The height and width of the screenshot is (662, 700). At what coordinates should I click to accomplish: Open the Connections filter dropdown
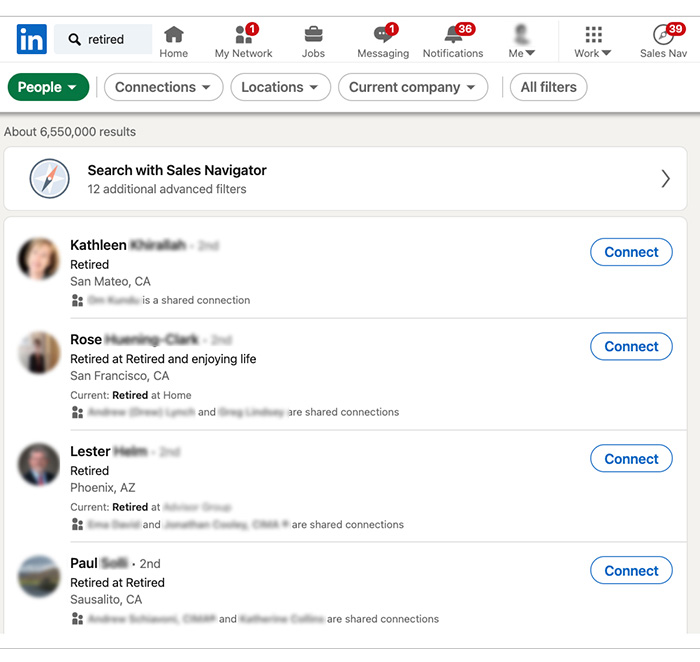click(x=163, y=87)
